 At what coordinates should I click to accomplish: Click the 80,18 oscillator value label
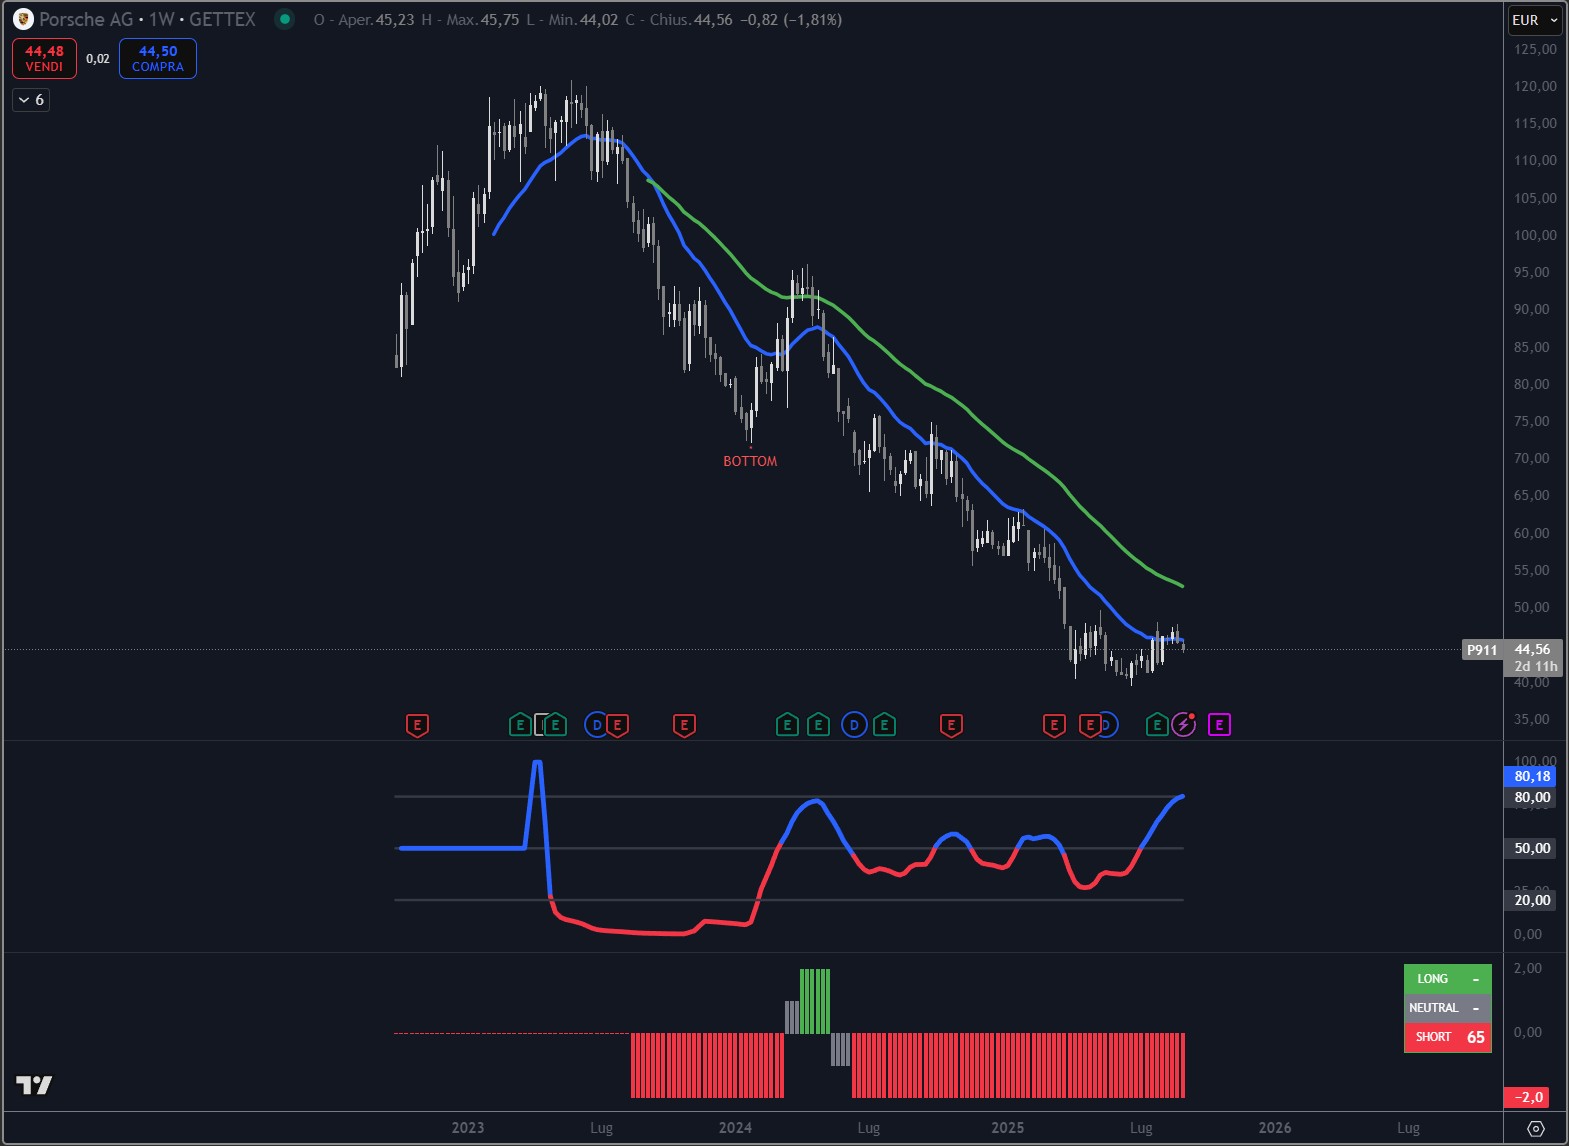pos(1531,776)
